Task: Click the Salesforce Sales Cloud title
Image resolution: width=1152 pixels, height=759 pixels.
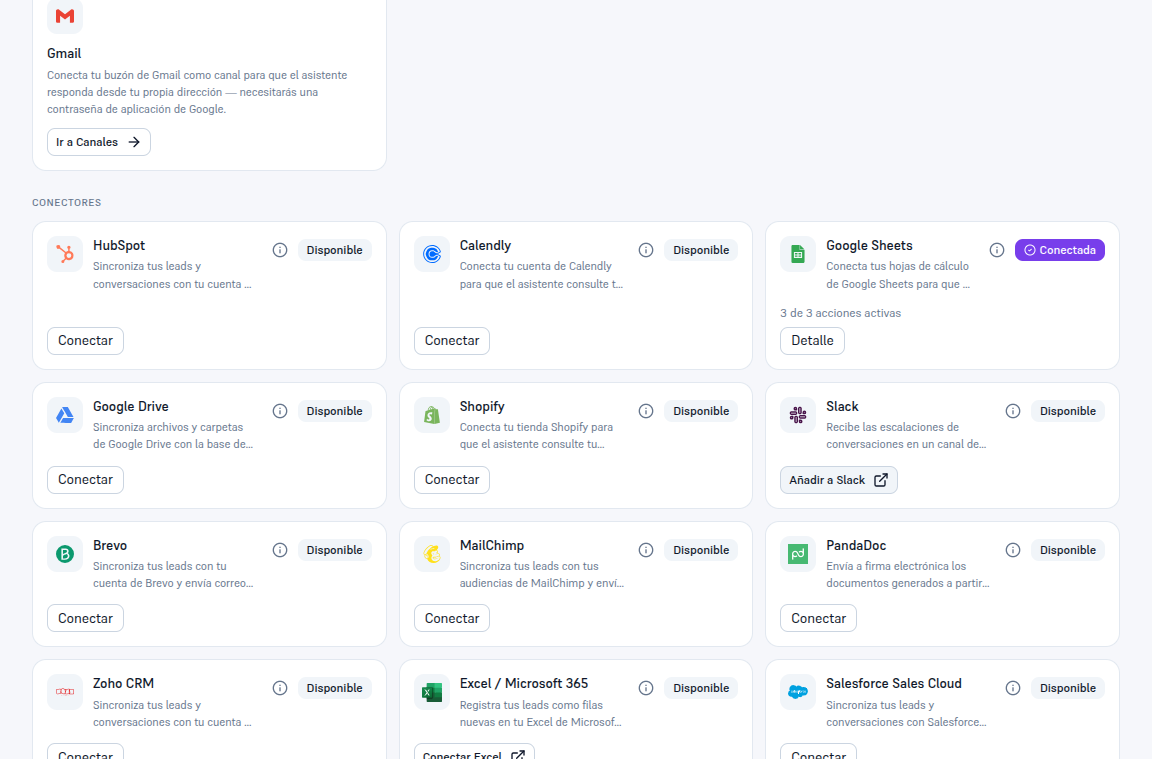Action: coord(893,683)
